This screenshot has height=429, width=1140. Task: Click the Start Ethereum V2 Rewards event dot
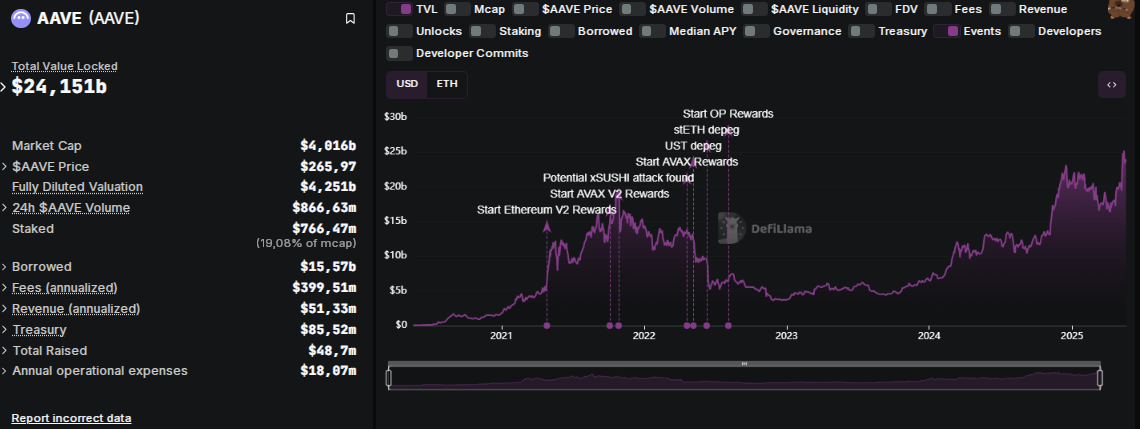(x=547, y=326)
